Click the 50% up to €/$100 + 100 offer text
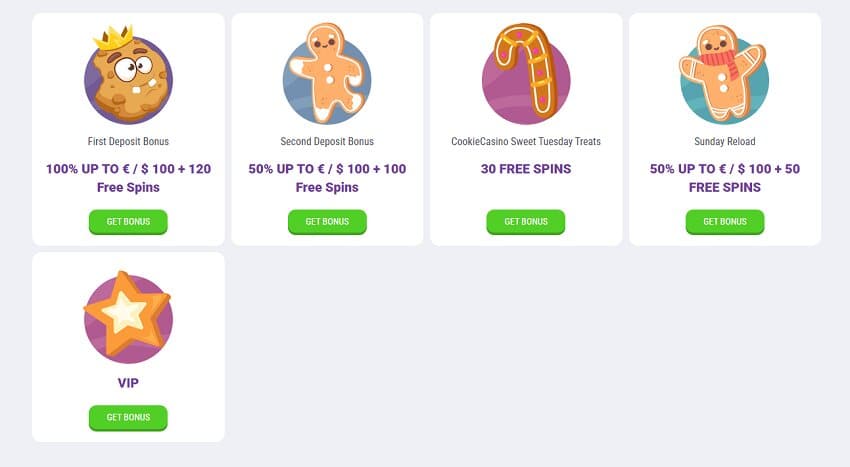This screenshot has height=467, width=850. 327,178
